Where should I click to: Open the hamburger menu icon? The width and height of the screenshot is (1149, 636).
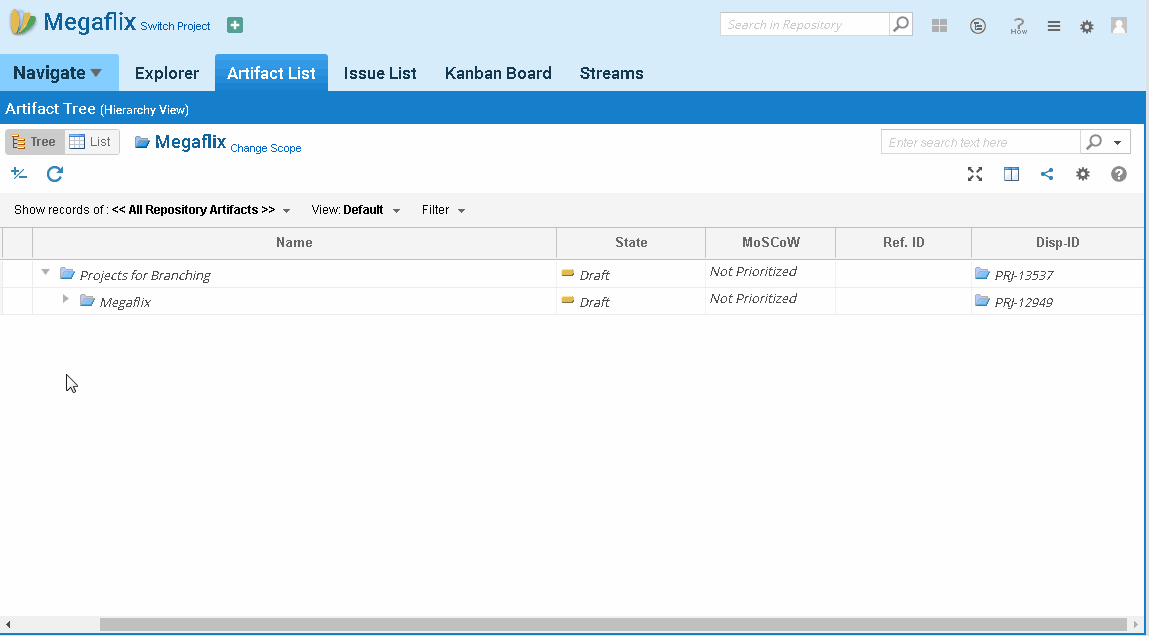tap(1054, 26)
